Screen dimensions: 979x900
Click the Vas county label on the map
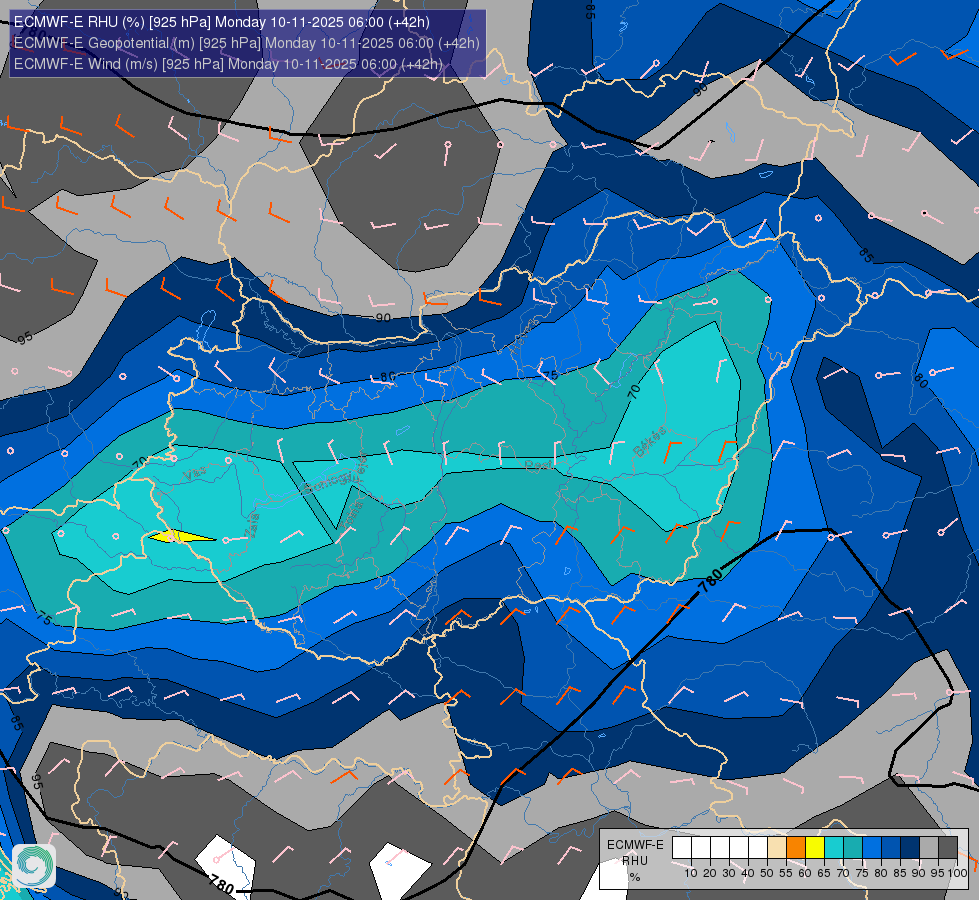pyautogui.click(x=194, y=475)
